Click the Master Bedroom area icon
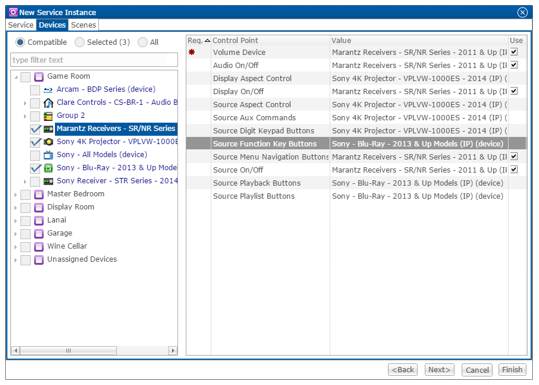 (x=39, y=195)
